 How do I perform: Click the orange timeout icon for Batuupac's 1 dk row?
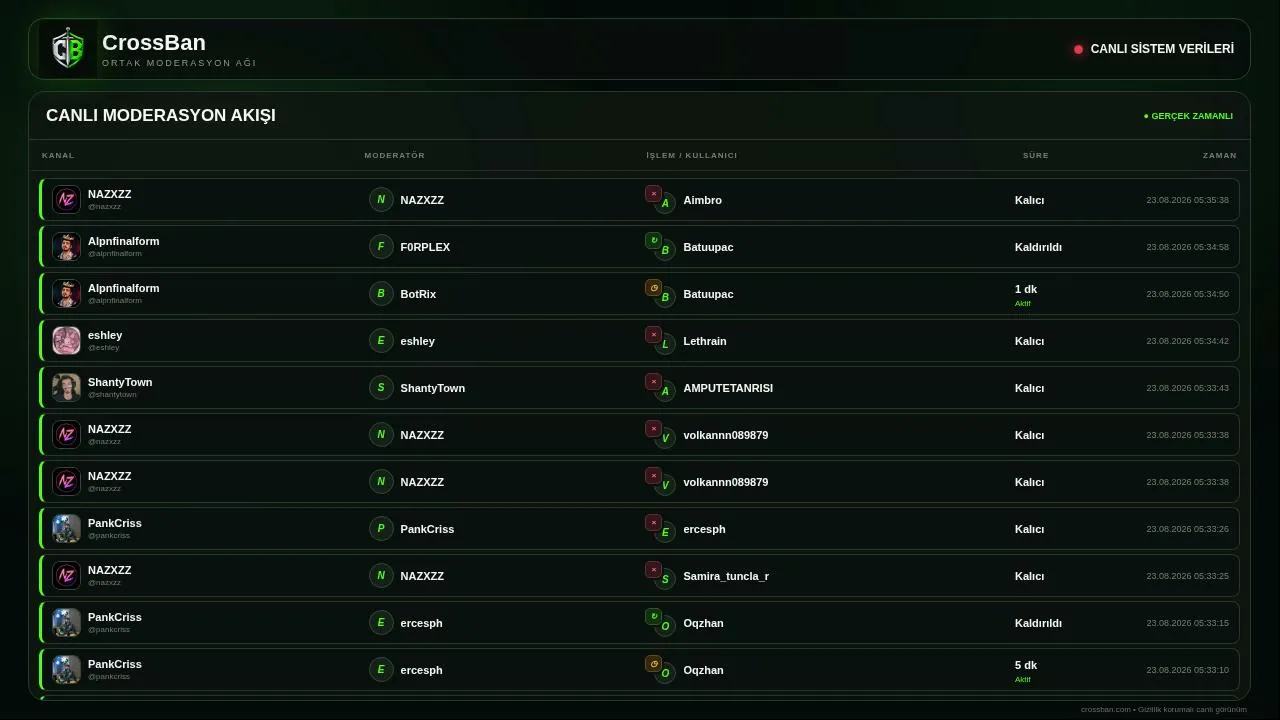[653, 288]
